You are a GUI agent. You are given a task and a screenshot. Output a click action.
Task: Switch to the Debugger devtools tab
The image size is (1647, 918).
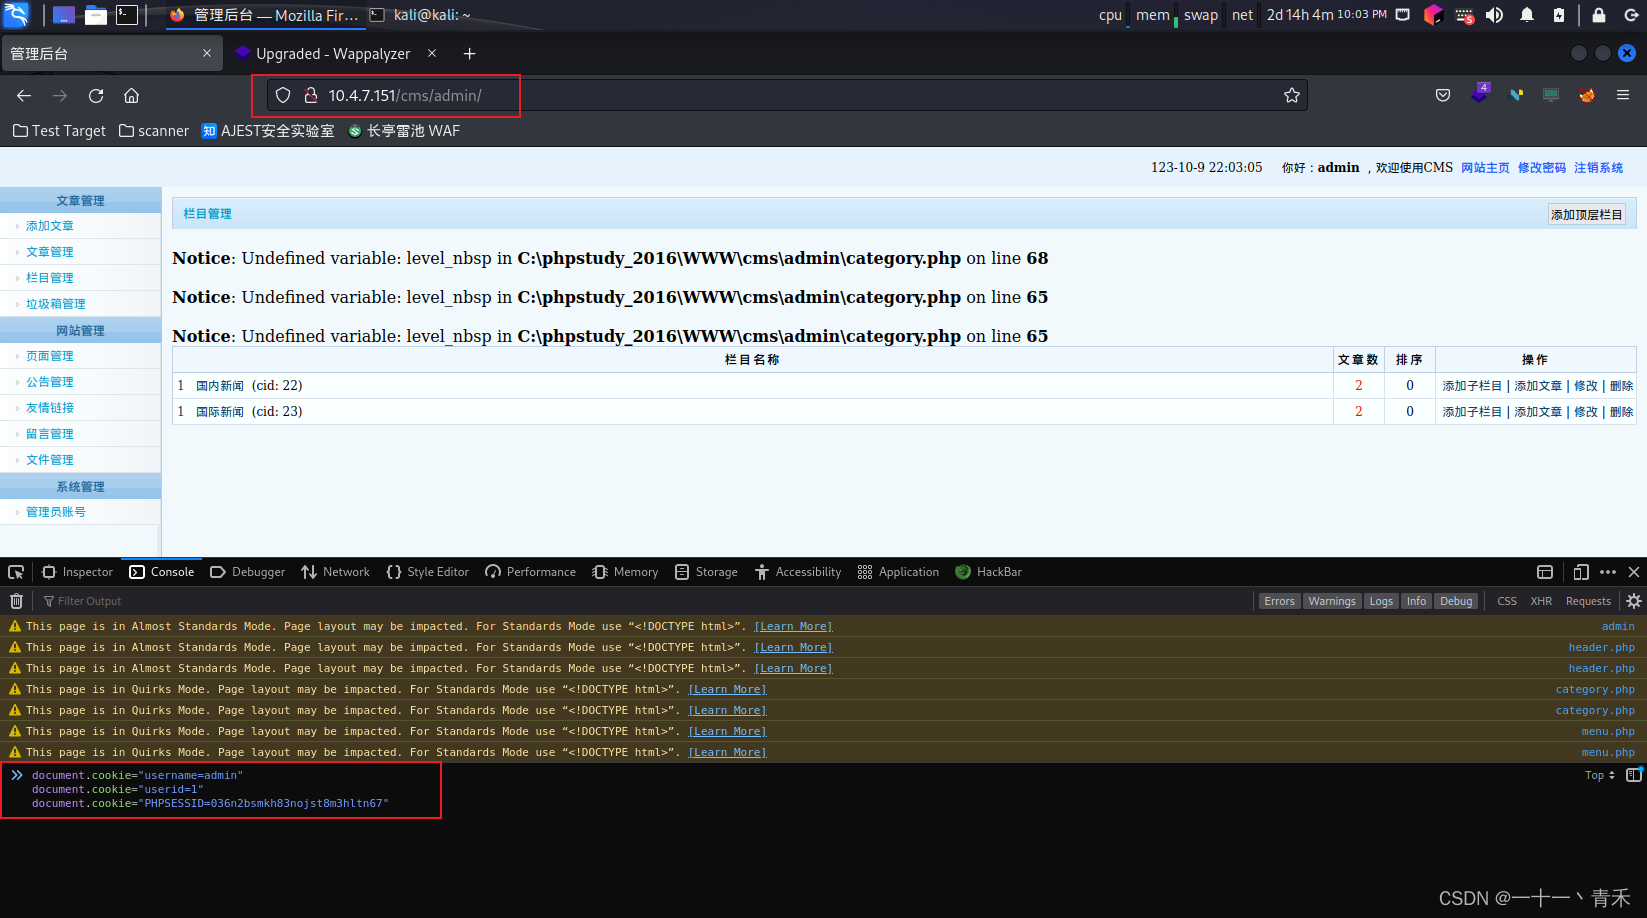click(x=248, y=572)
